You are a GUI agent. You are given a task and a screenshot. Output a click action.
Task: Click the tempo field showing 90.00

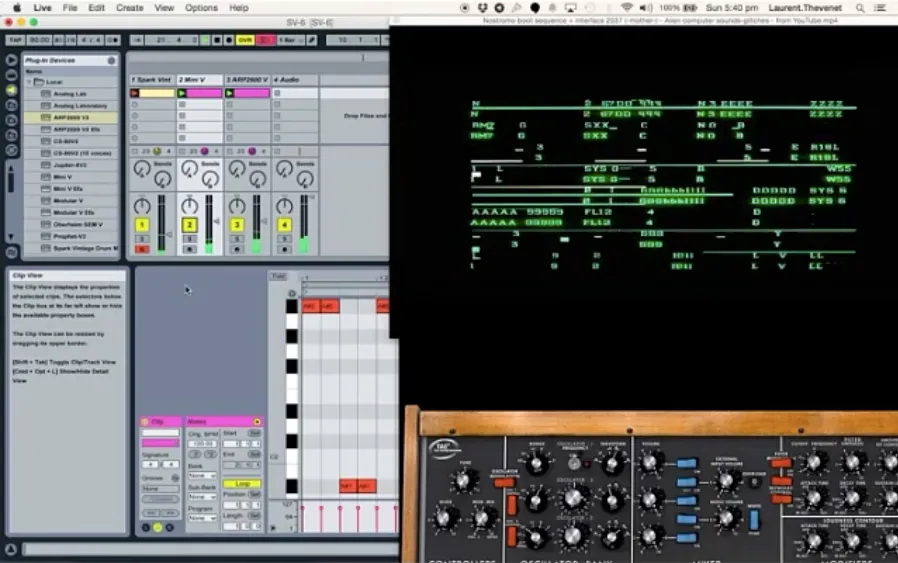click(x=39, y=40)
